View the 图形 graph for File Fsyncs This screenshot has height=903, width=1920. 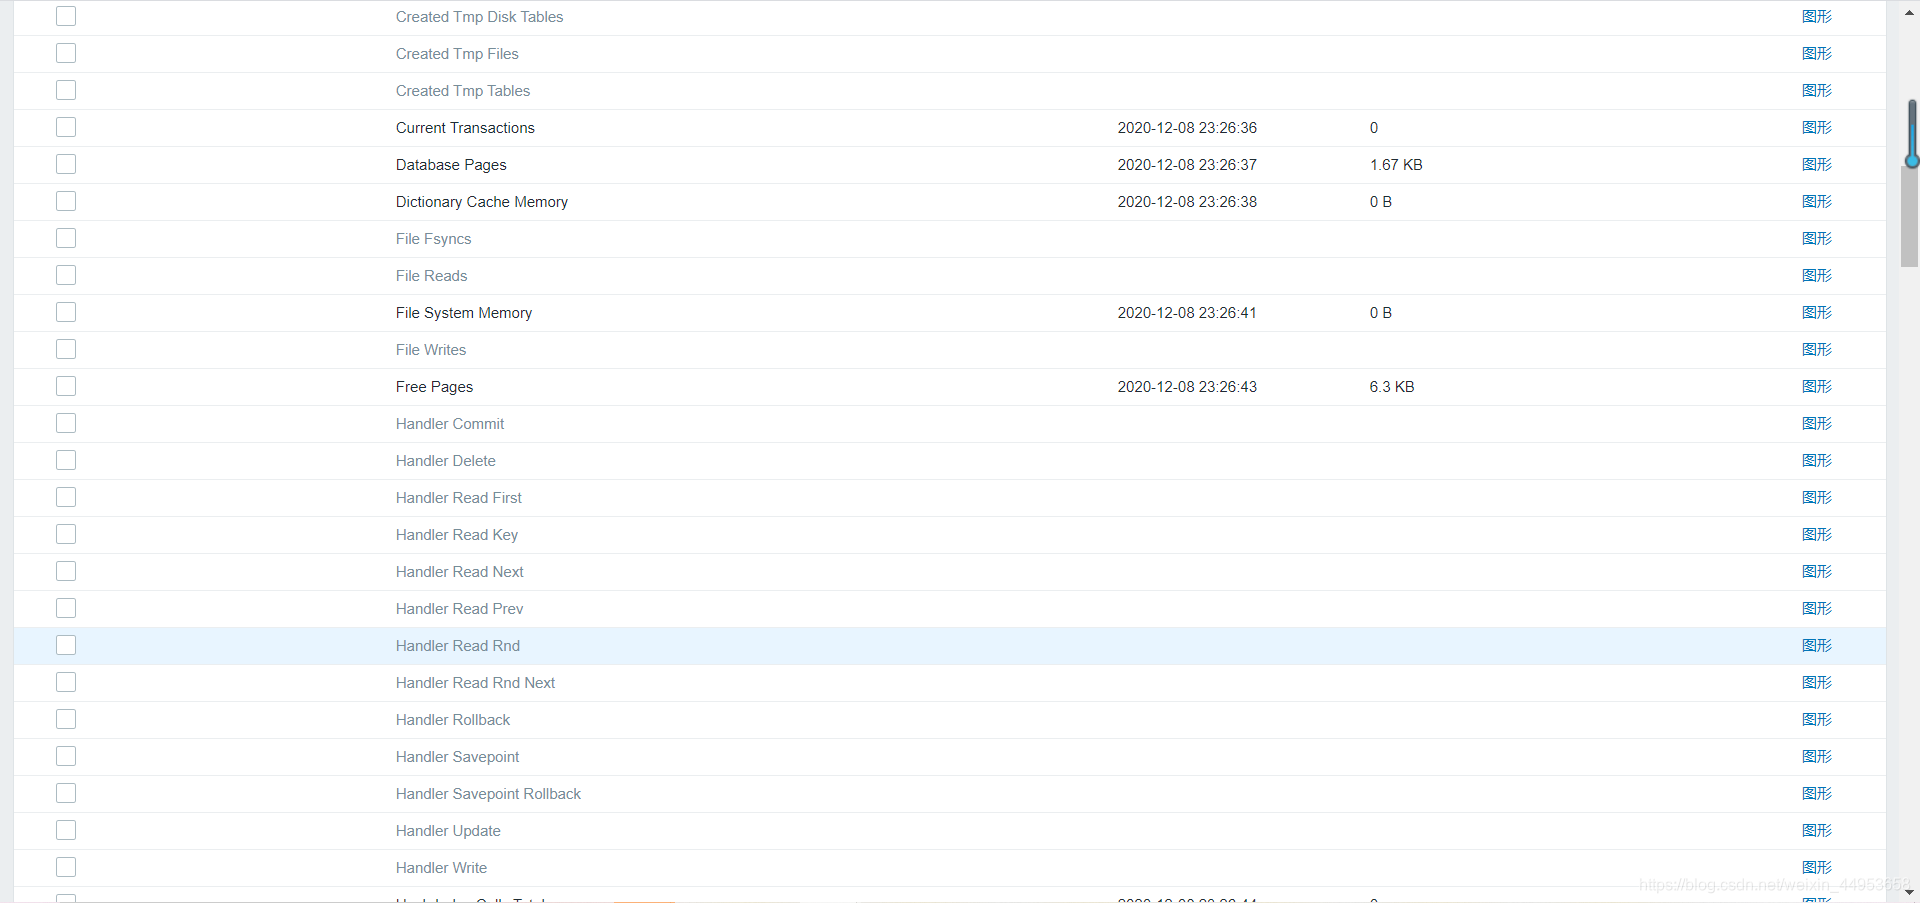click(x=1817, y=238)
